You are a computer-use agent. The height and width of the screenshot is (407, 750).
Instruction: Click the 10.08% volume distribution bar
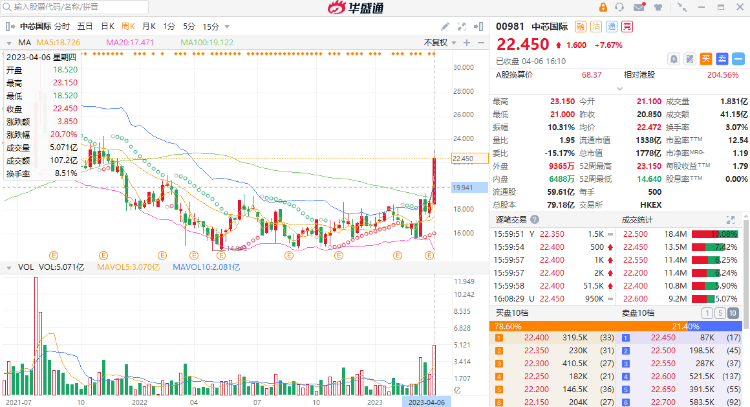(715, 234)
